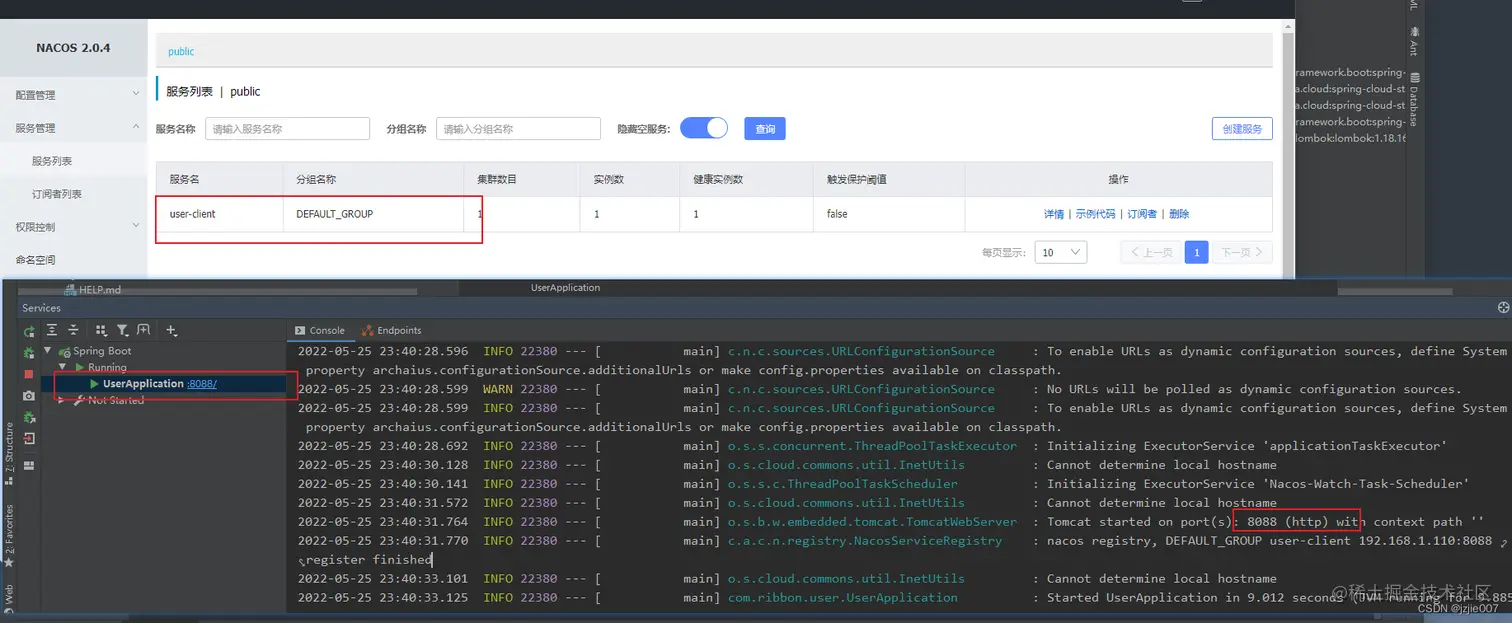Expand the 配置管理 sidebar menu
The width and height of the screenshot is (1512, 623).
click(x=73, y=95)
